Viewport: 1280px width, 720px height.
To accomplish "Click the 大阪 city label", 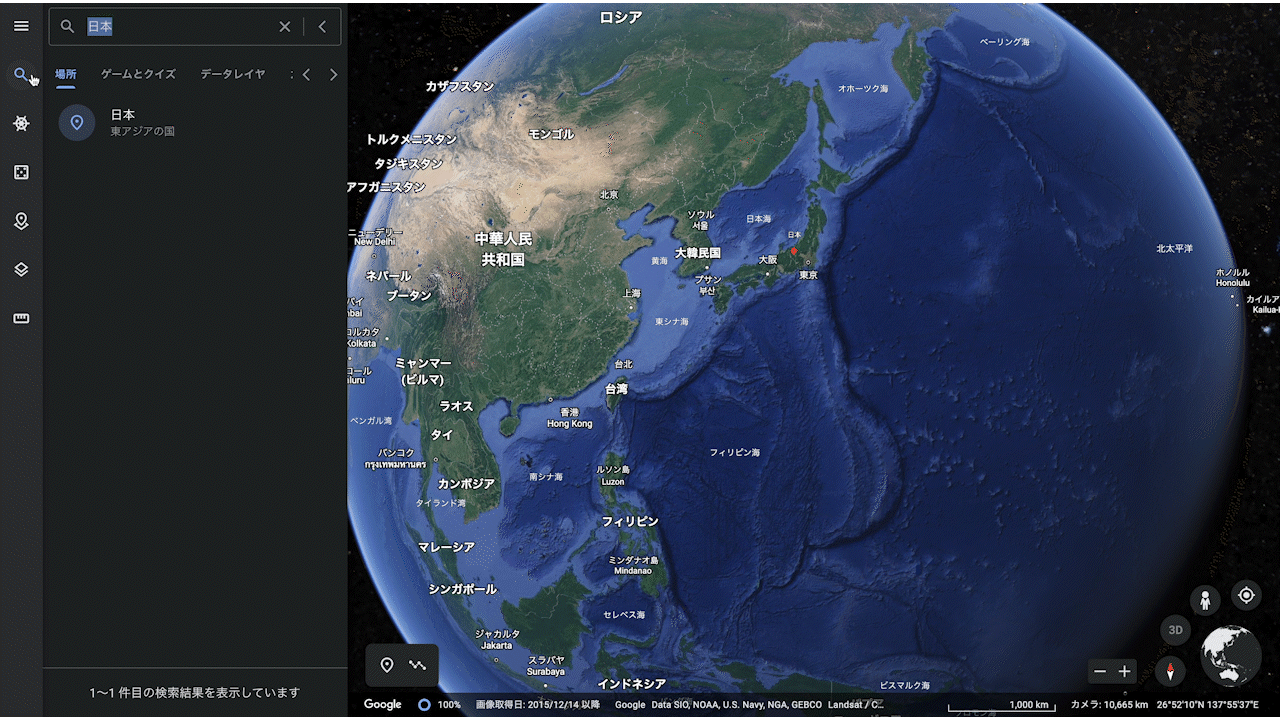I will pyautogui.click(x=767, y=260).
